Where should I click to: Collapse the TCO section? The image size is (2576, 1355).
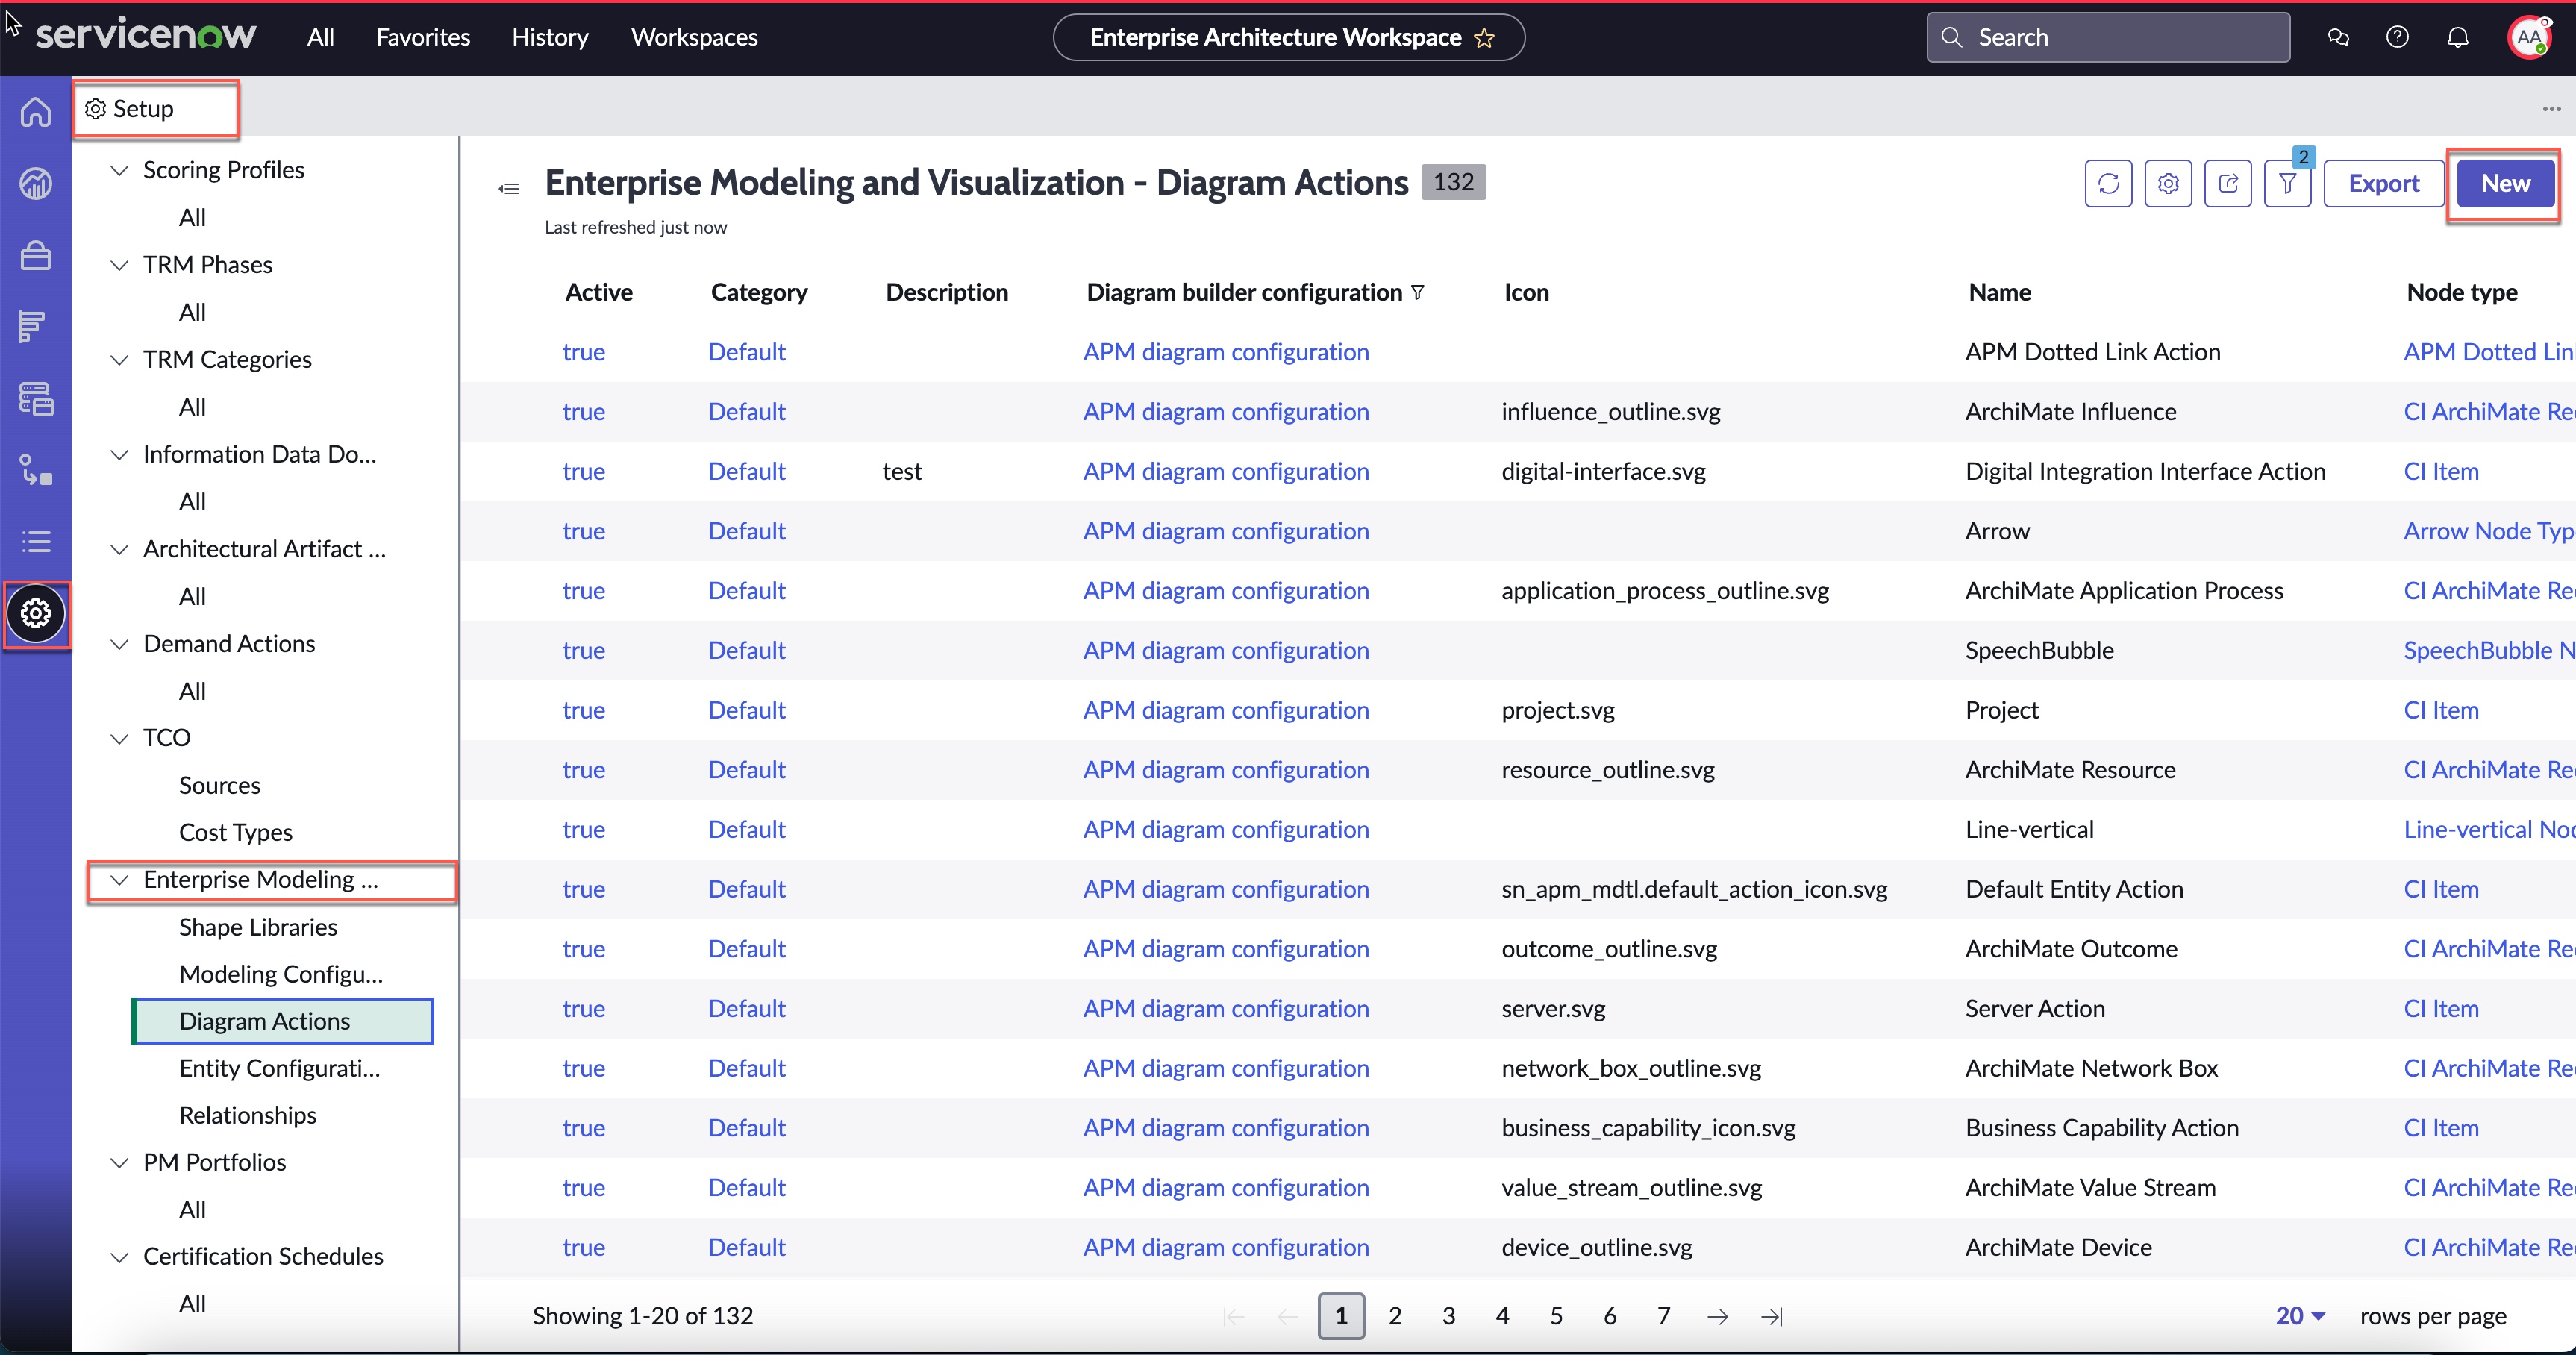click(119, 738)
